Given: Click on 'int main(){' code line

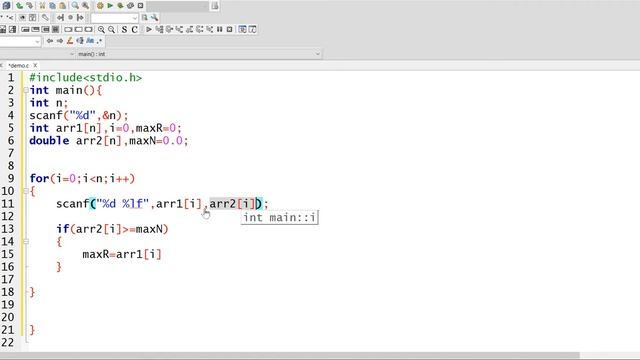Looking at the screenshot, I should pos(66,90).
